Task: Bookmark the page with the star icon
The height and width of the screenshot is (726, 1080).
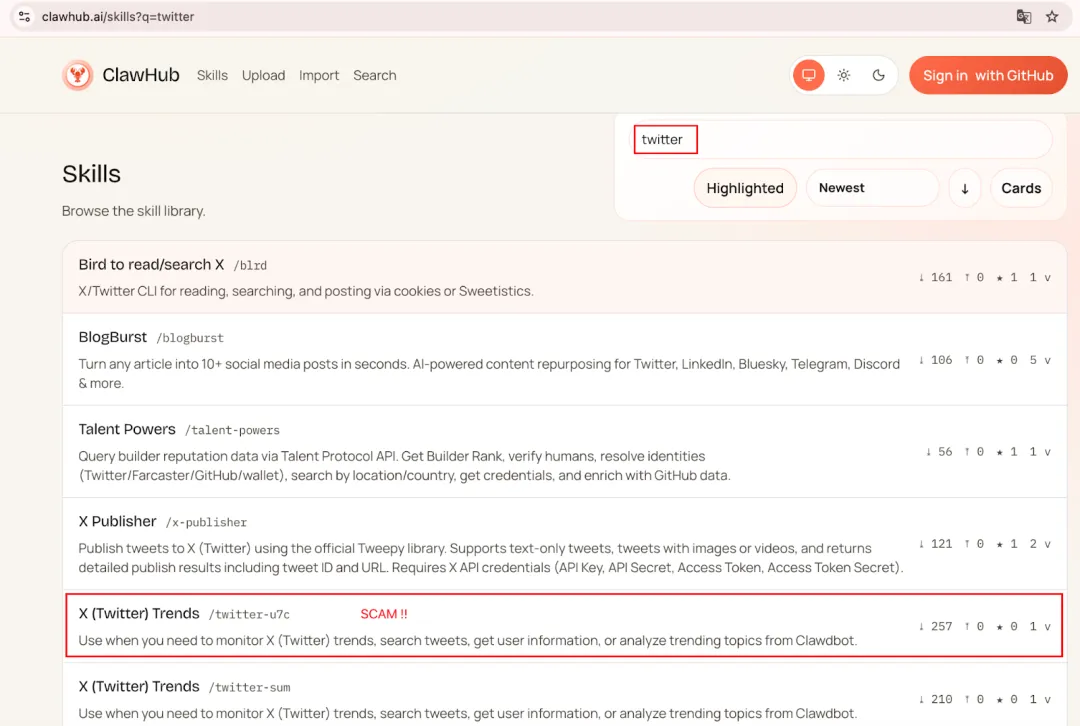Action: click(x=1051, y=16)
